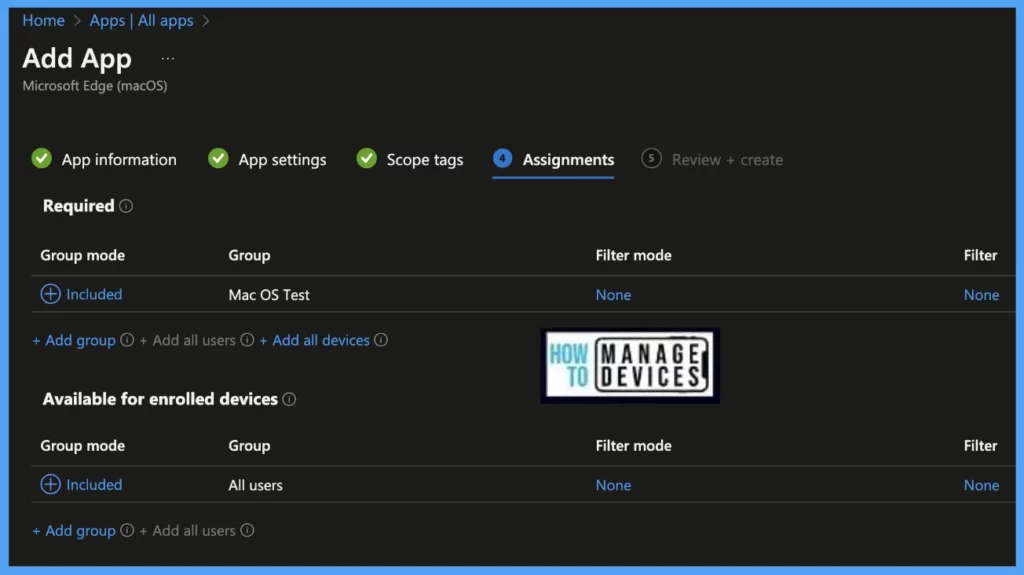Edit Filter None for Mac OS Test row

coord(981,295)
